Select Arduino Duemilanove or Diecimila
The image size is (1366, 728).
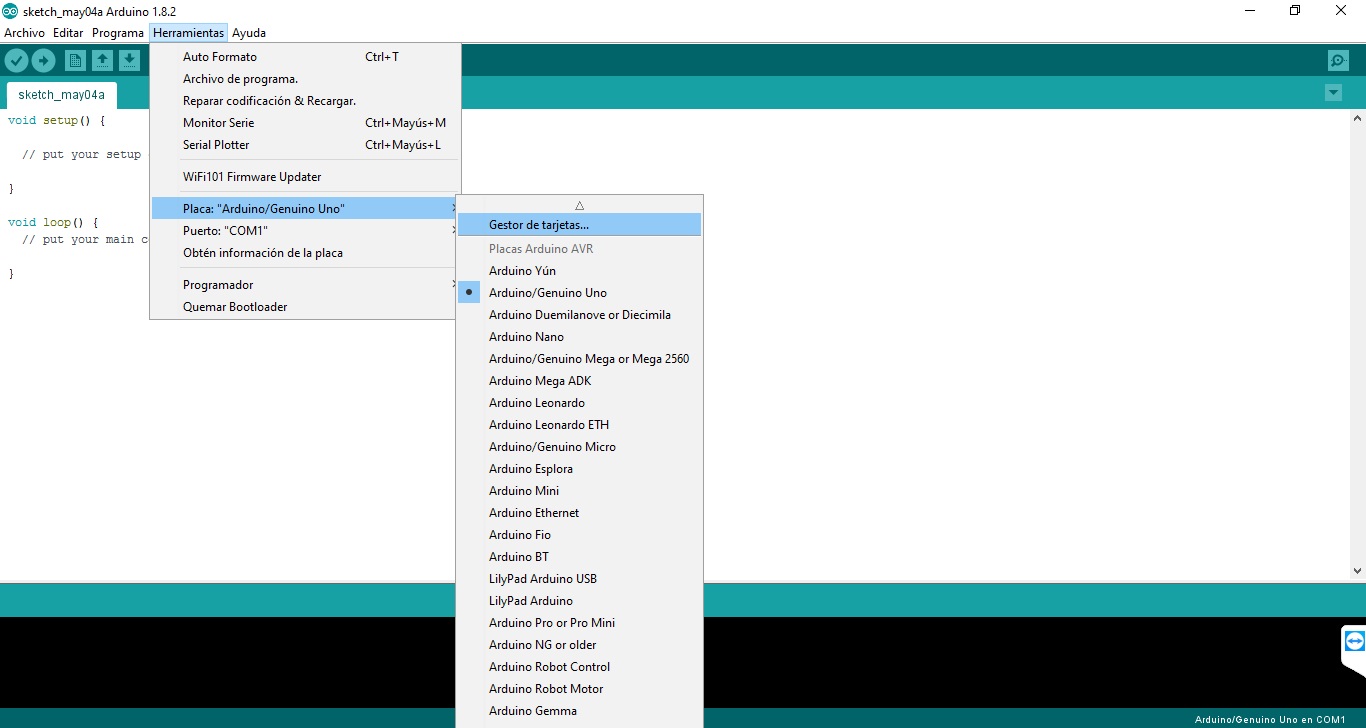click(x=580, y=315)
